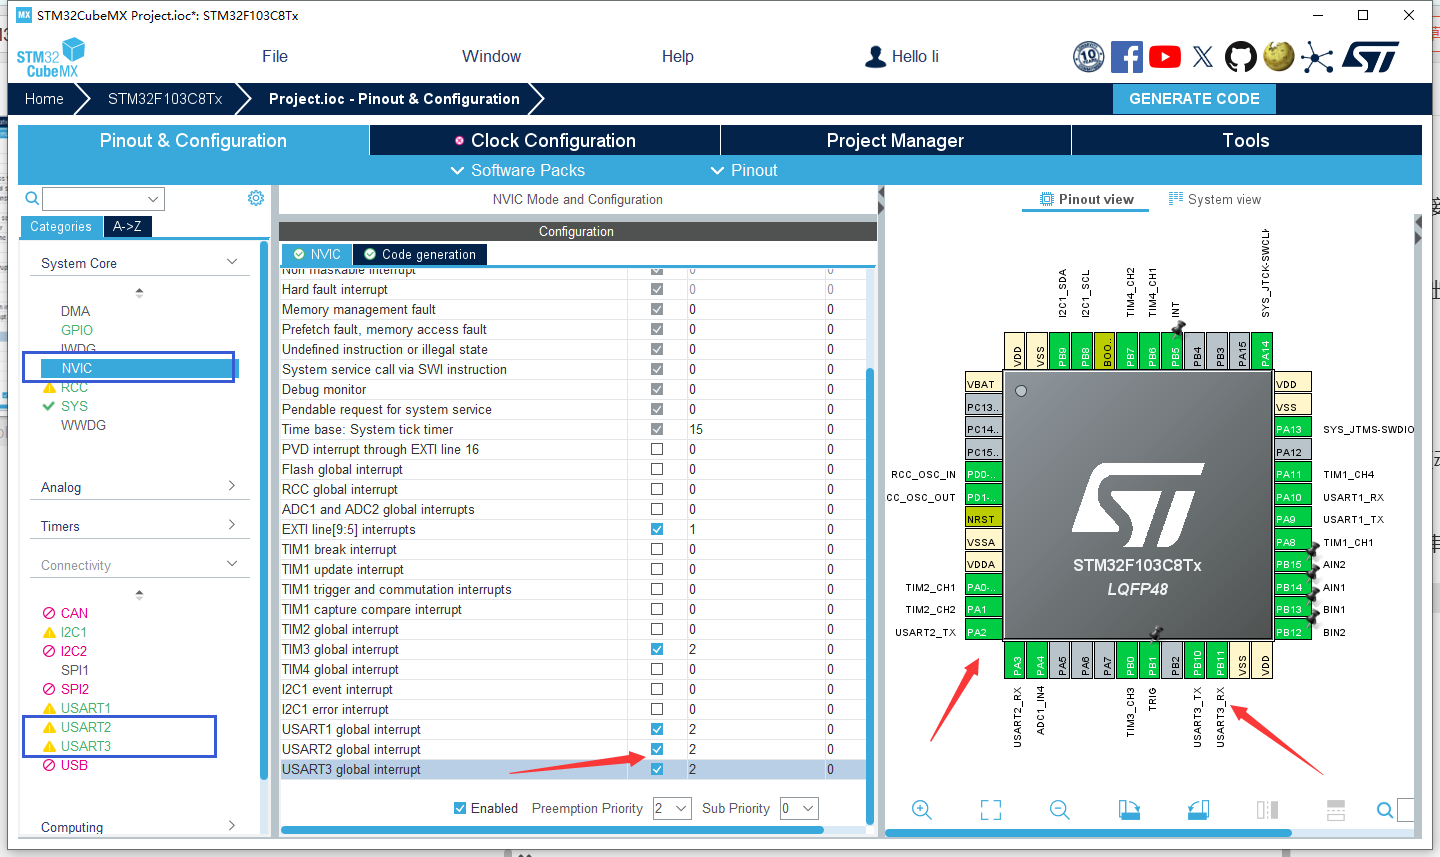Open the Sub Priority dropdown
Viewport: 1440px width, 857px height.
click(799, 808)
